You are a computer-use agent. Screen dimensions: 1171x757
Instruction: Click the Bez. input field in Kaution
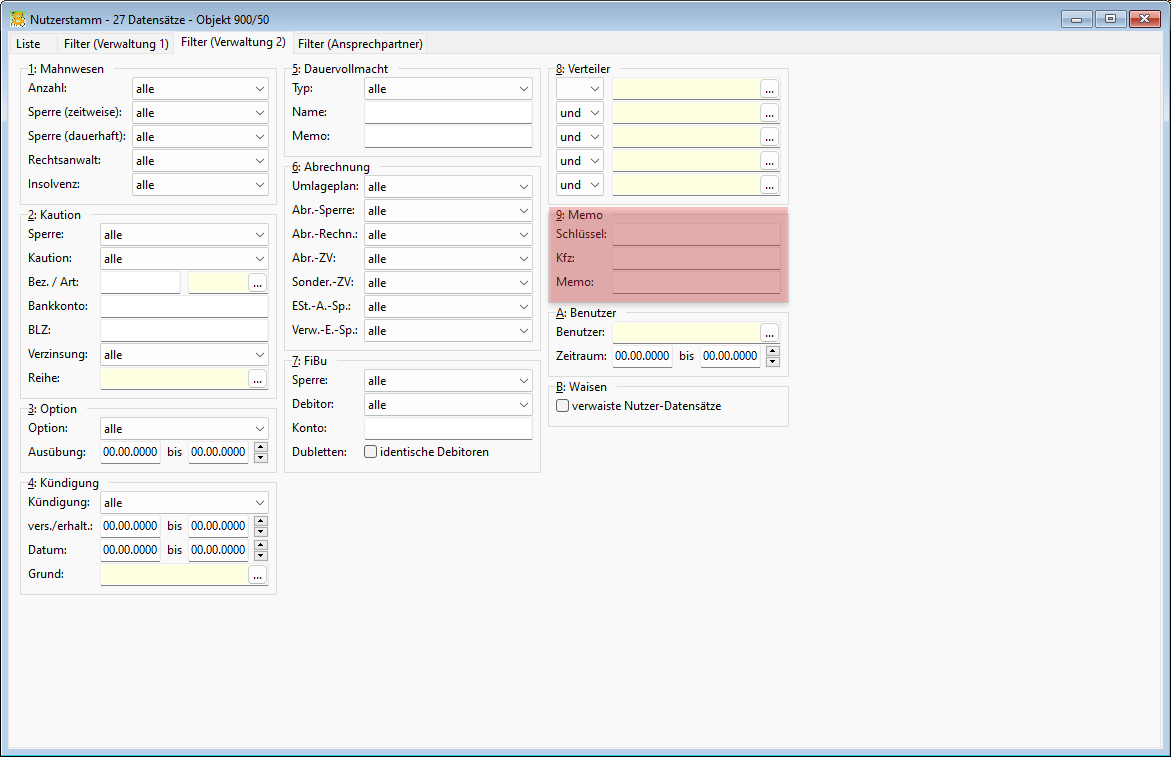click(140, 282)
